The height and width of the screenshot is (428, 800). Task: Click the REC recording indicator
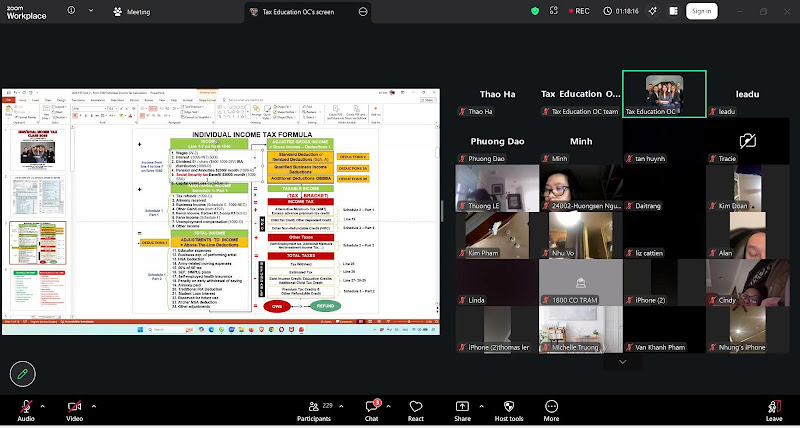579,11
